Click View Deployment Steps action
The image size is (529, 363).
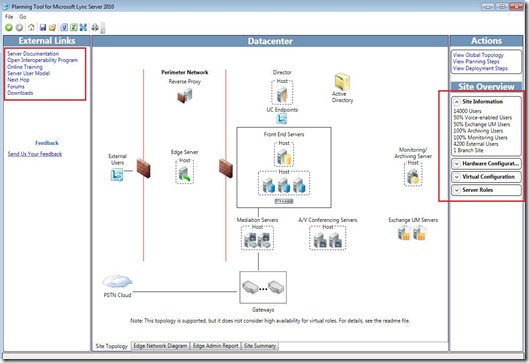pos(480,68)
